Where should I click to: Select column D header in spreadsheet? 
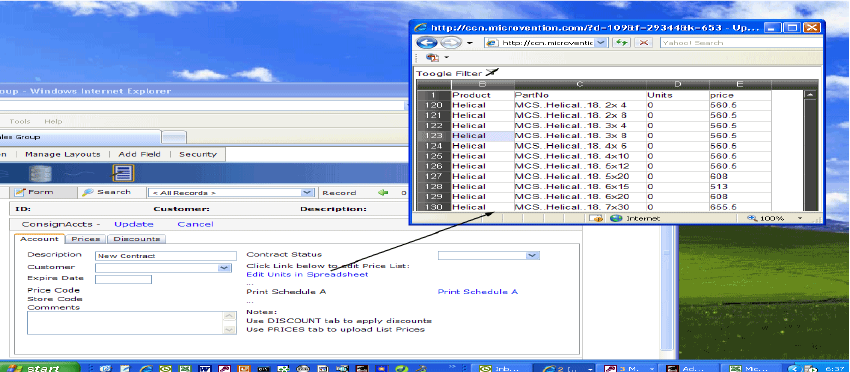tap(678, 84)
